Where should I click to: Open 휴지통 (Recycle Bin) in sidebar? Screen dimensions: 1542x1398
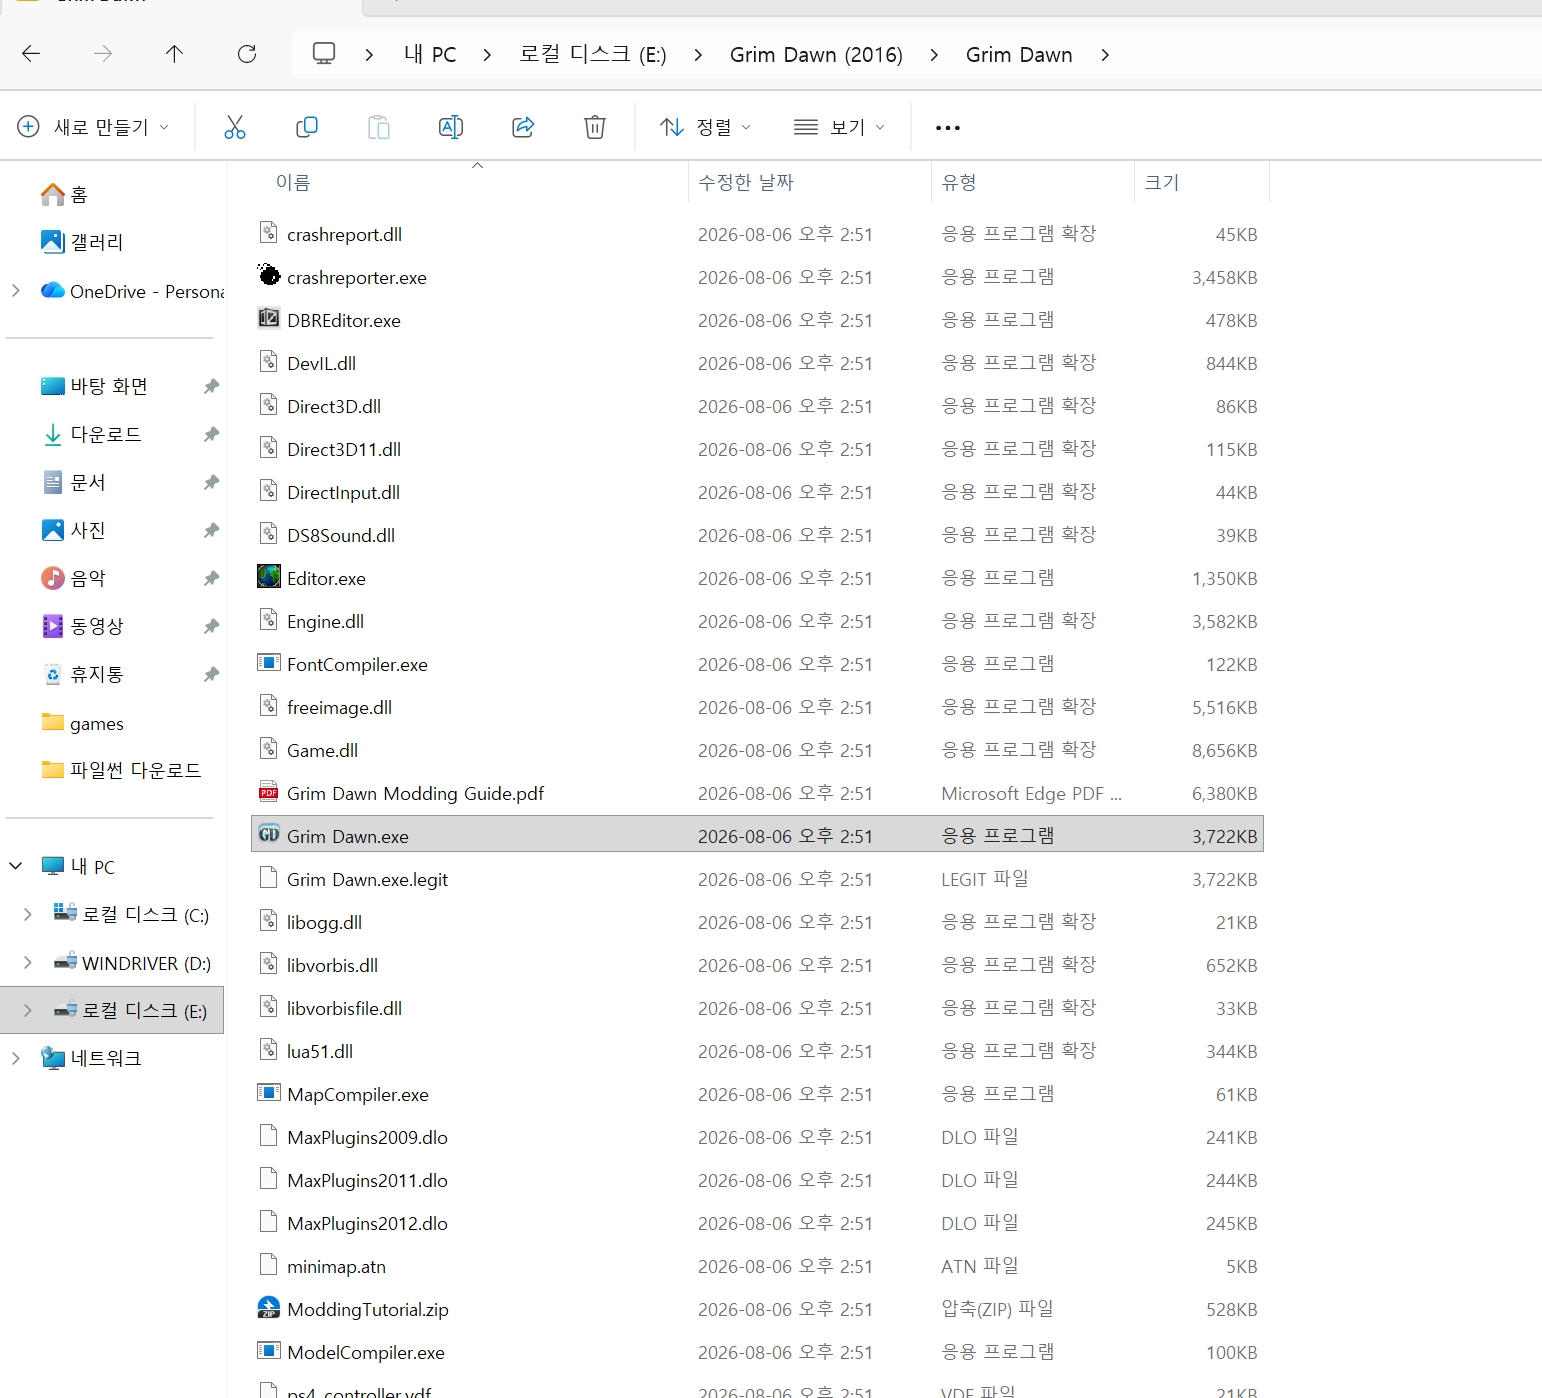click(82, 674)
